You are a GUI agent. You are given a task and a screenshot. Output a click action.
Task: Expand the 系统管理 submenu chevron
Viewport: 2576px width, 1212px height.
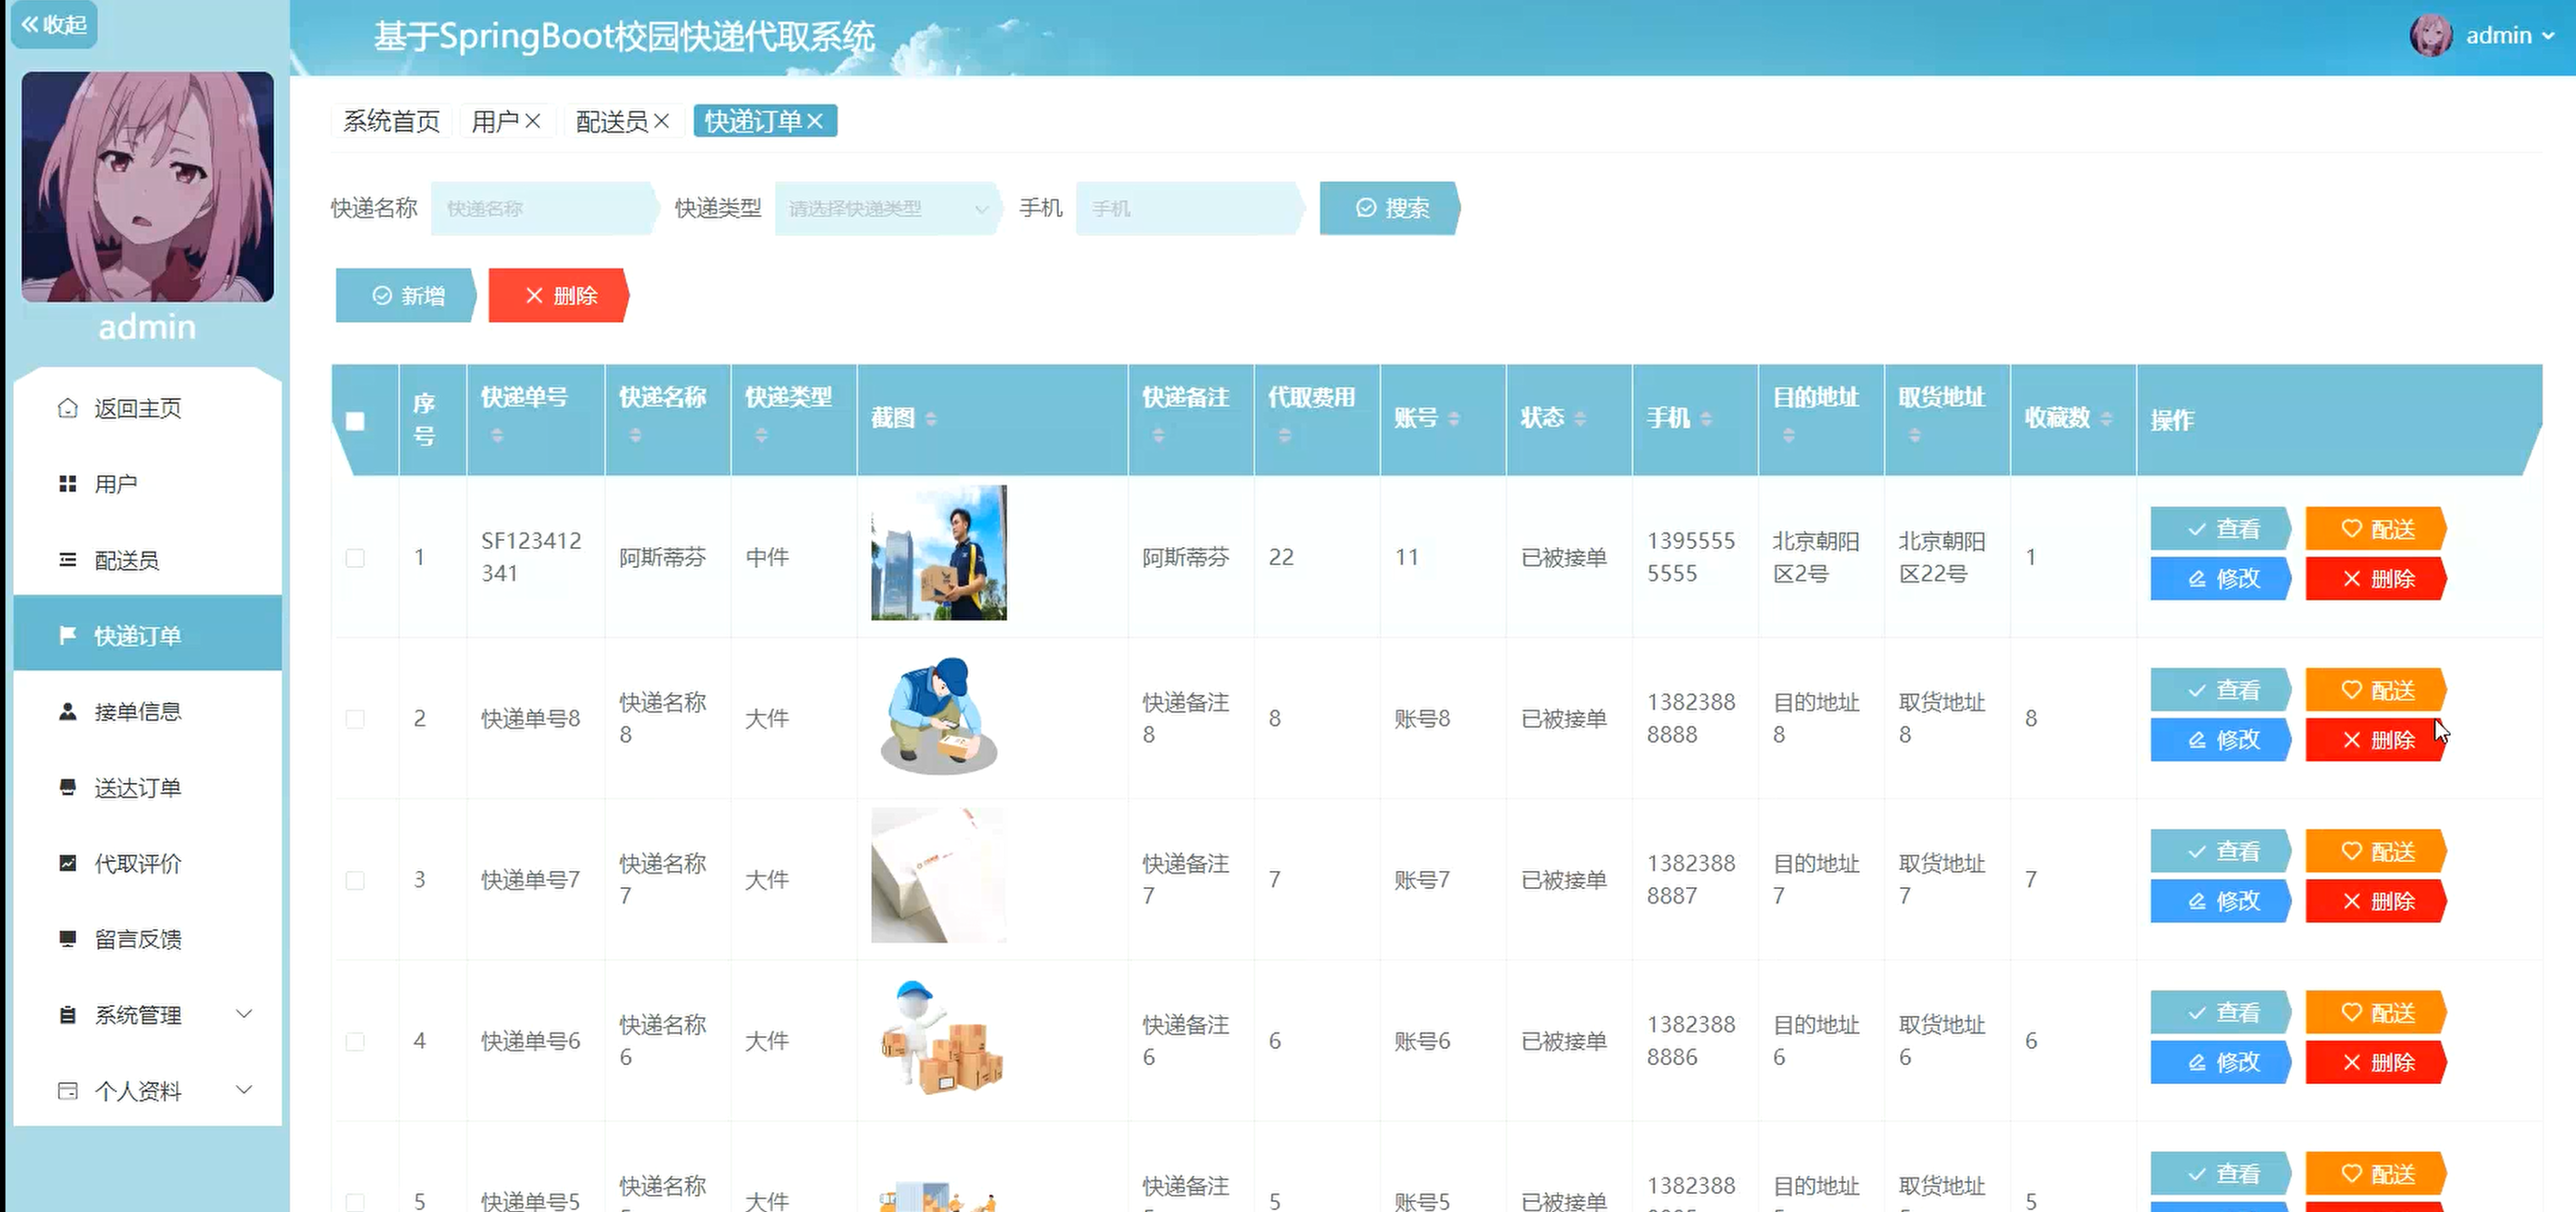(x=244, y=1014)
